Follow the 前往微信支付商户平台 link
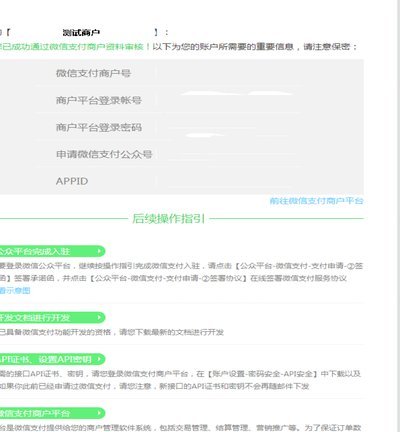Image resolution: width=400 pixels, height=432 pixels. (316, 201)
